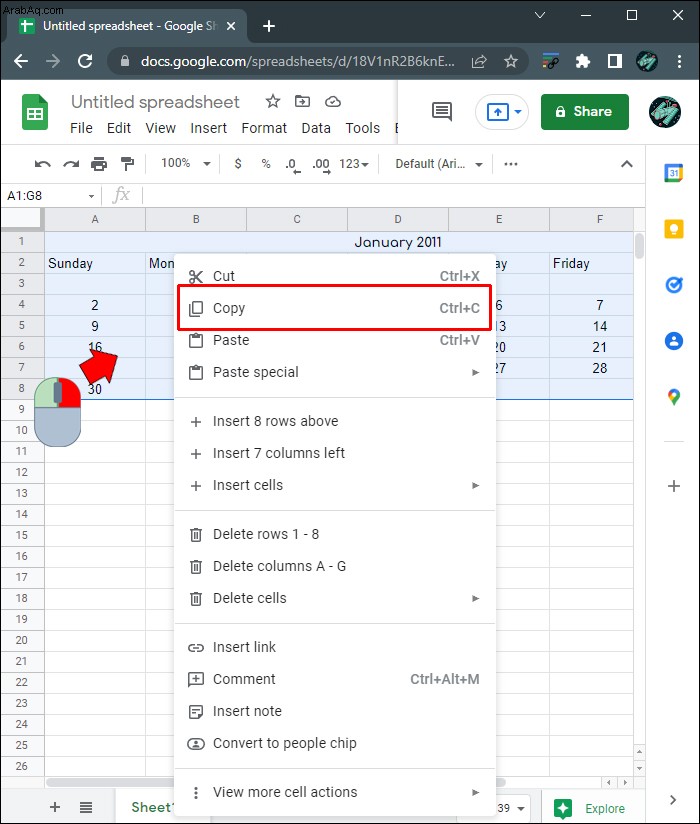Open the View menu
This screenshot has height=824, width=700.
pyautogui.click(x=160, y=128)
